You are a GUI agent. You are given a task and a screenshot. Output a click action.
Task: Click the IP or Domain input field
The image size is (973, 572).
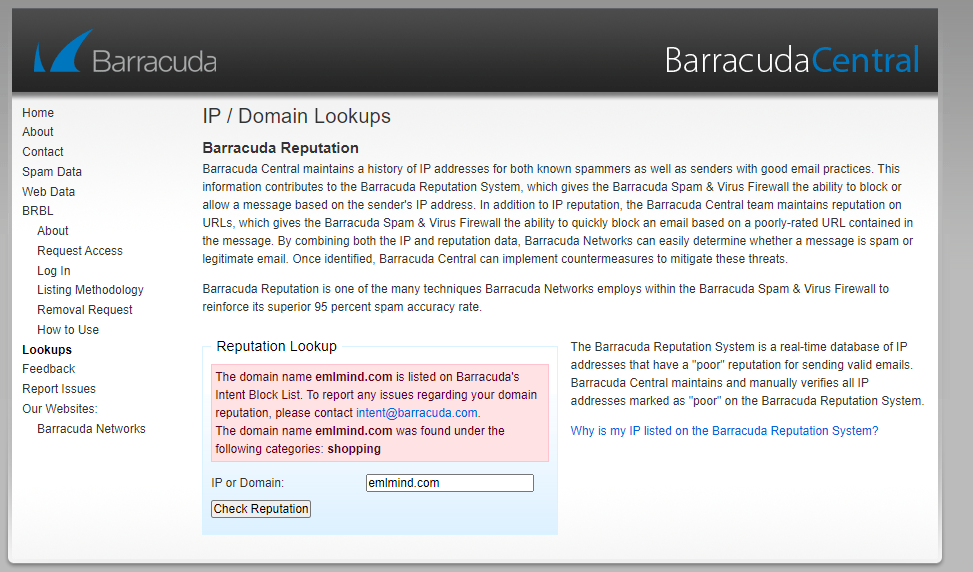click(x=450, y=483)
